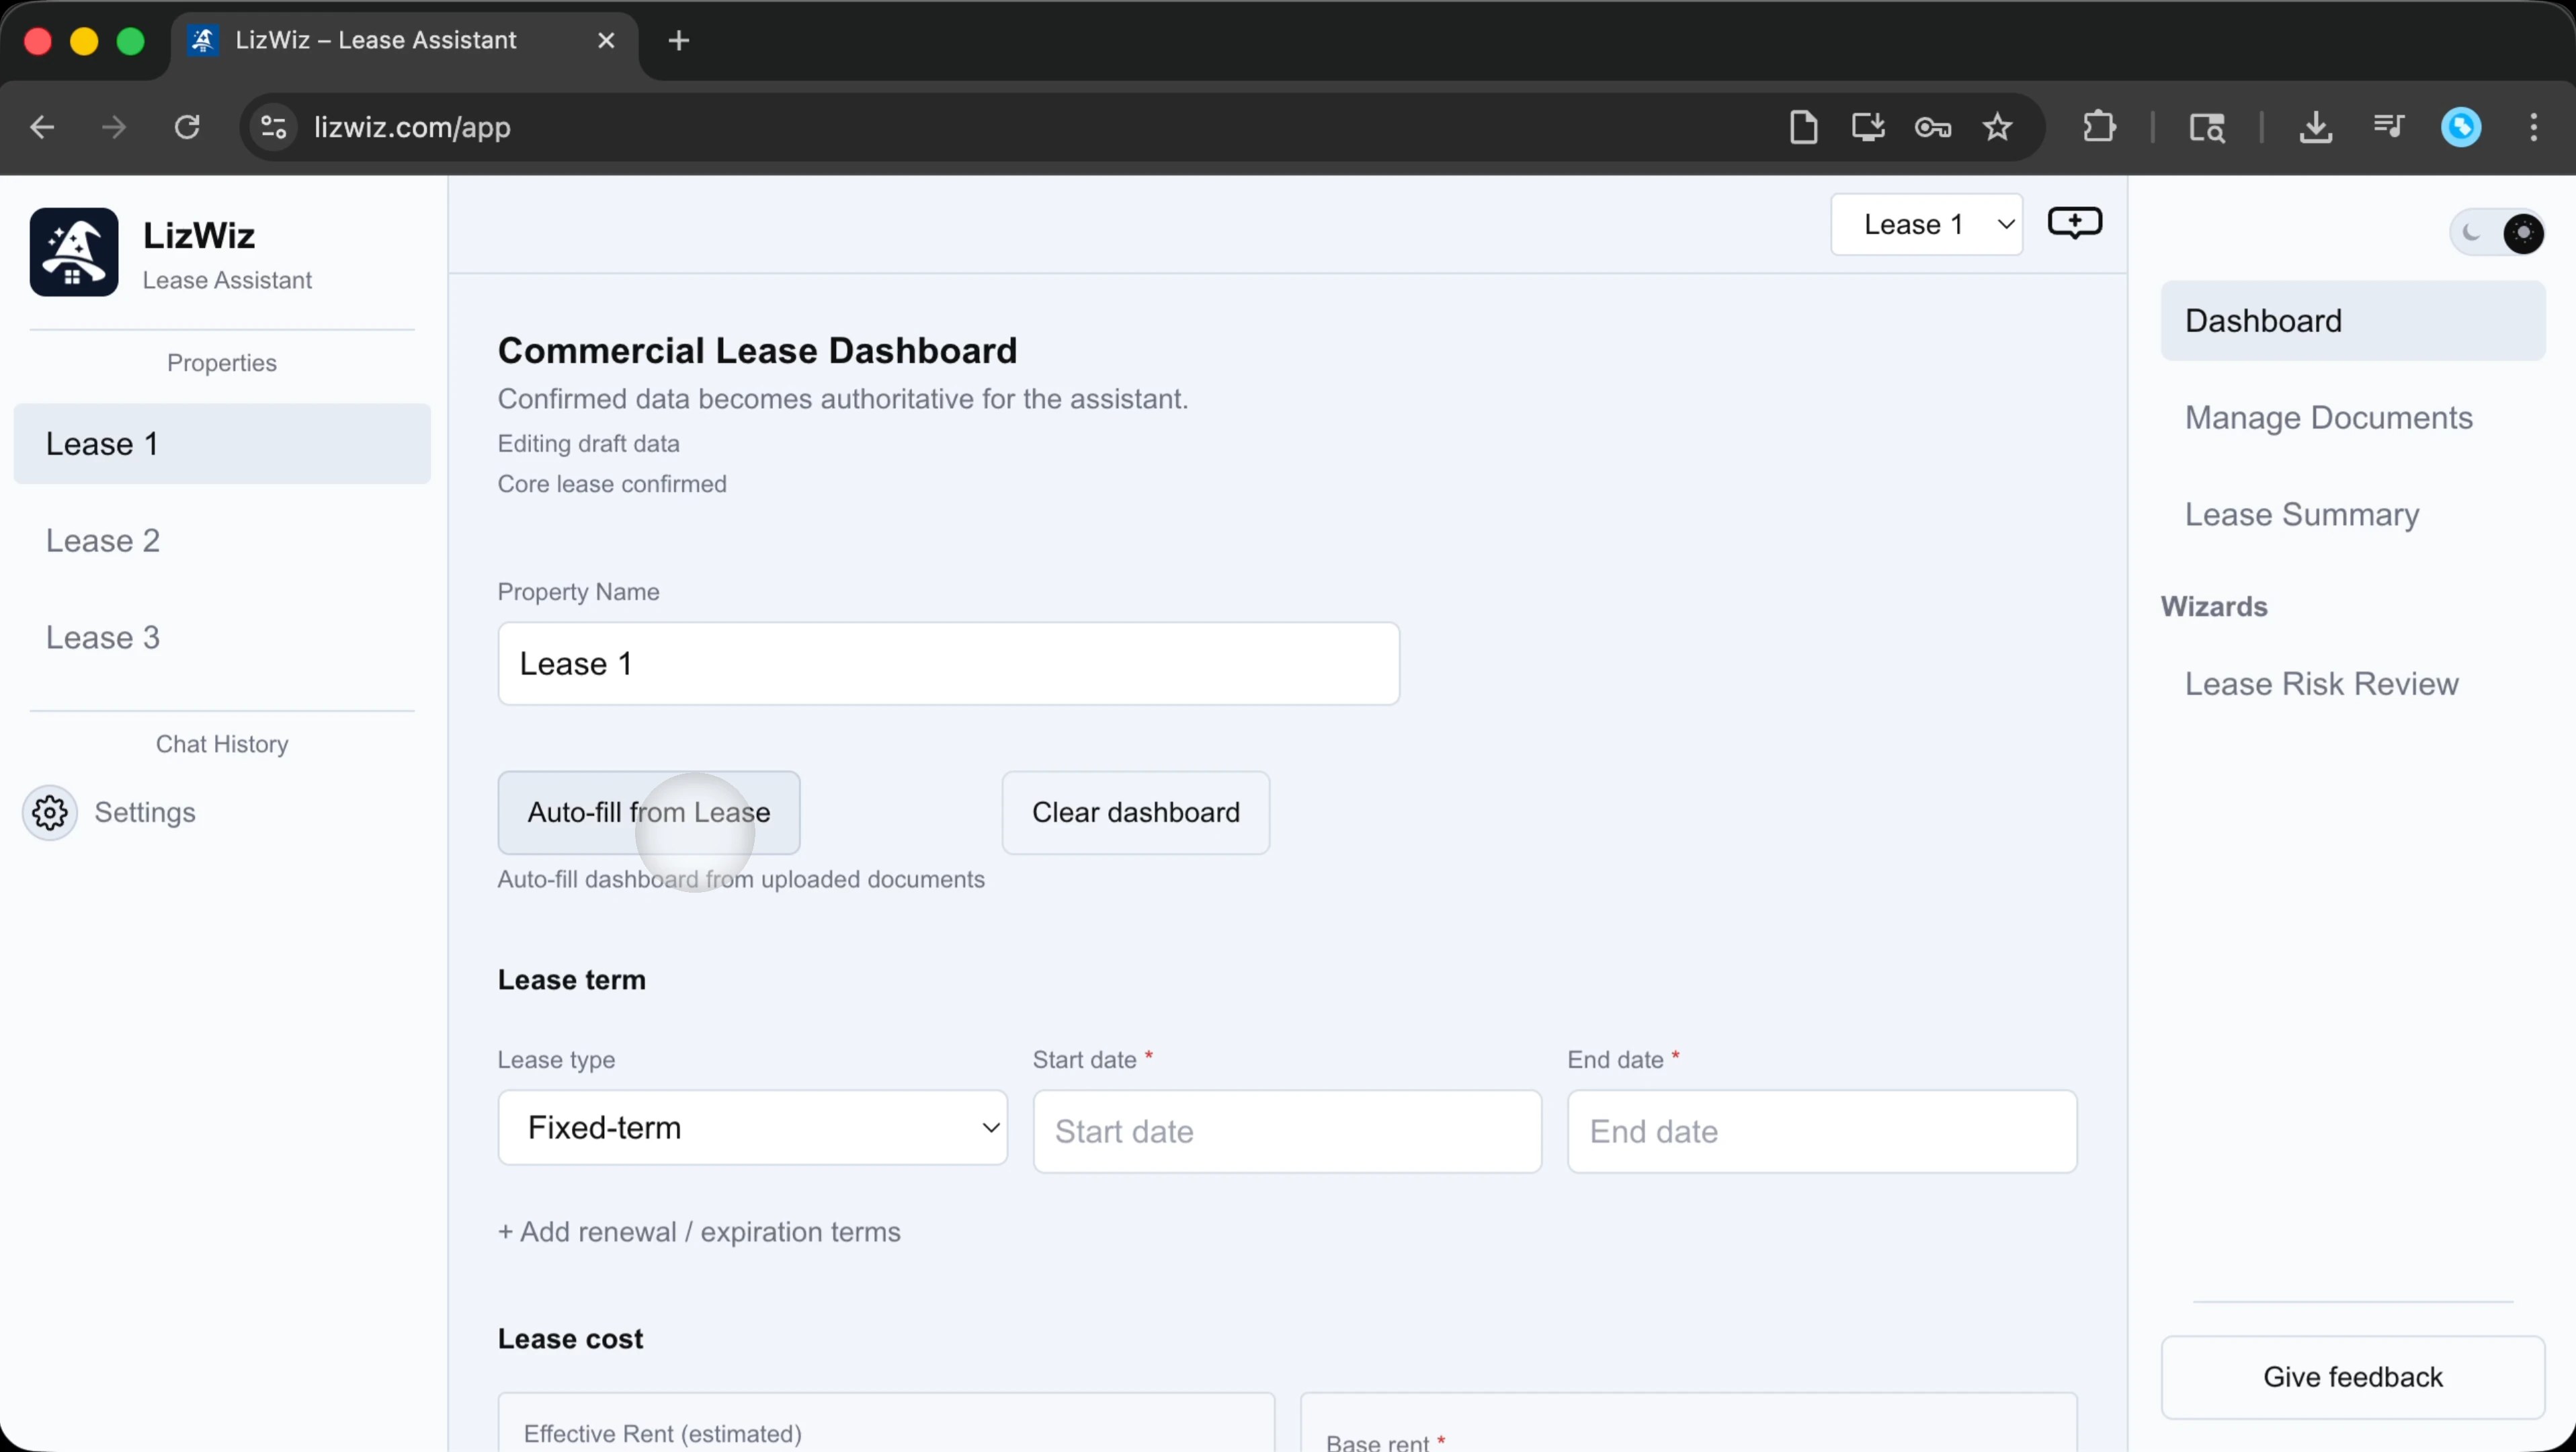Open the Lease Summary menu item
This screenshot has height=1452, width=2576.
(x=2301, y=514)
